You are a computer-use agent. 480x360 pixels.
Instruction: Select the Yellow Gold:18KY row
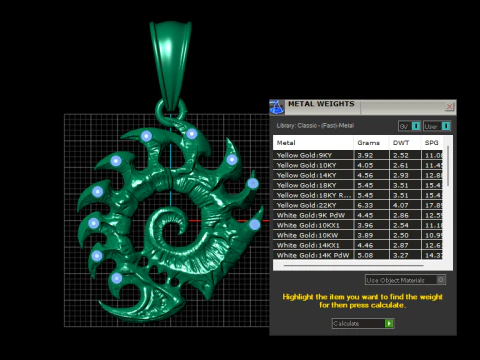[358, 185]
